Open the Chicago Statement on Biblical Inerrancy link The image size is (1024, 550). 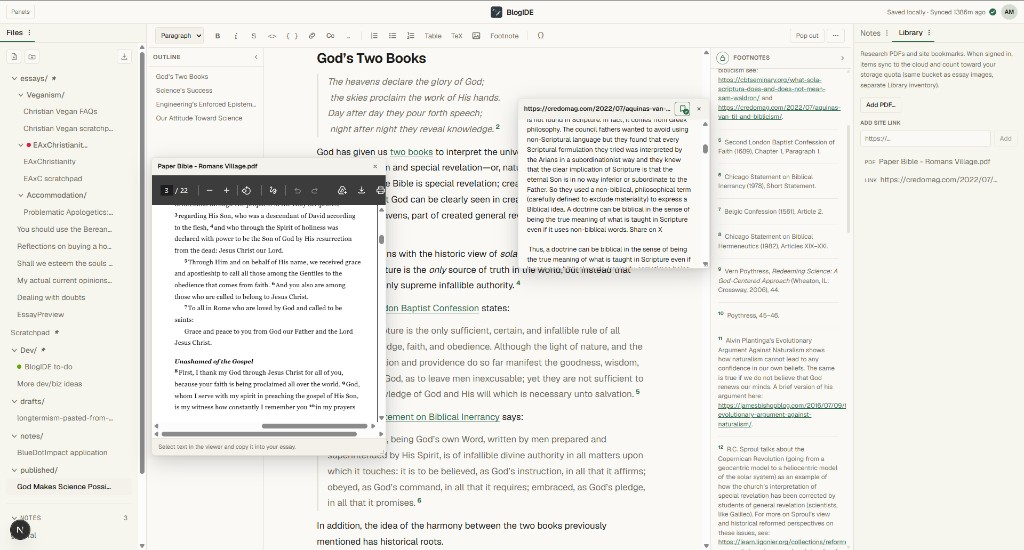click(x=441, y=417)
